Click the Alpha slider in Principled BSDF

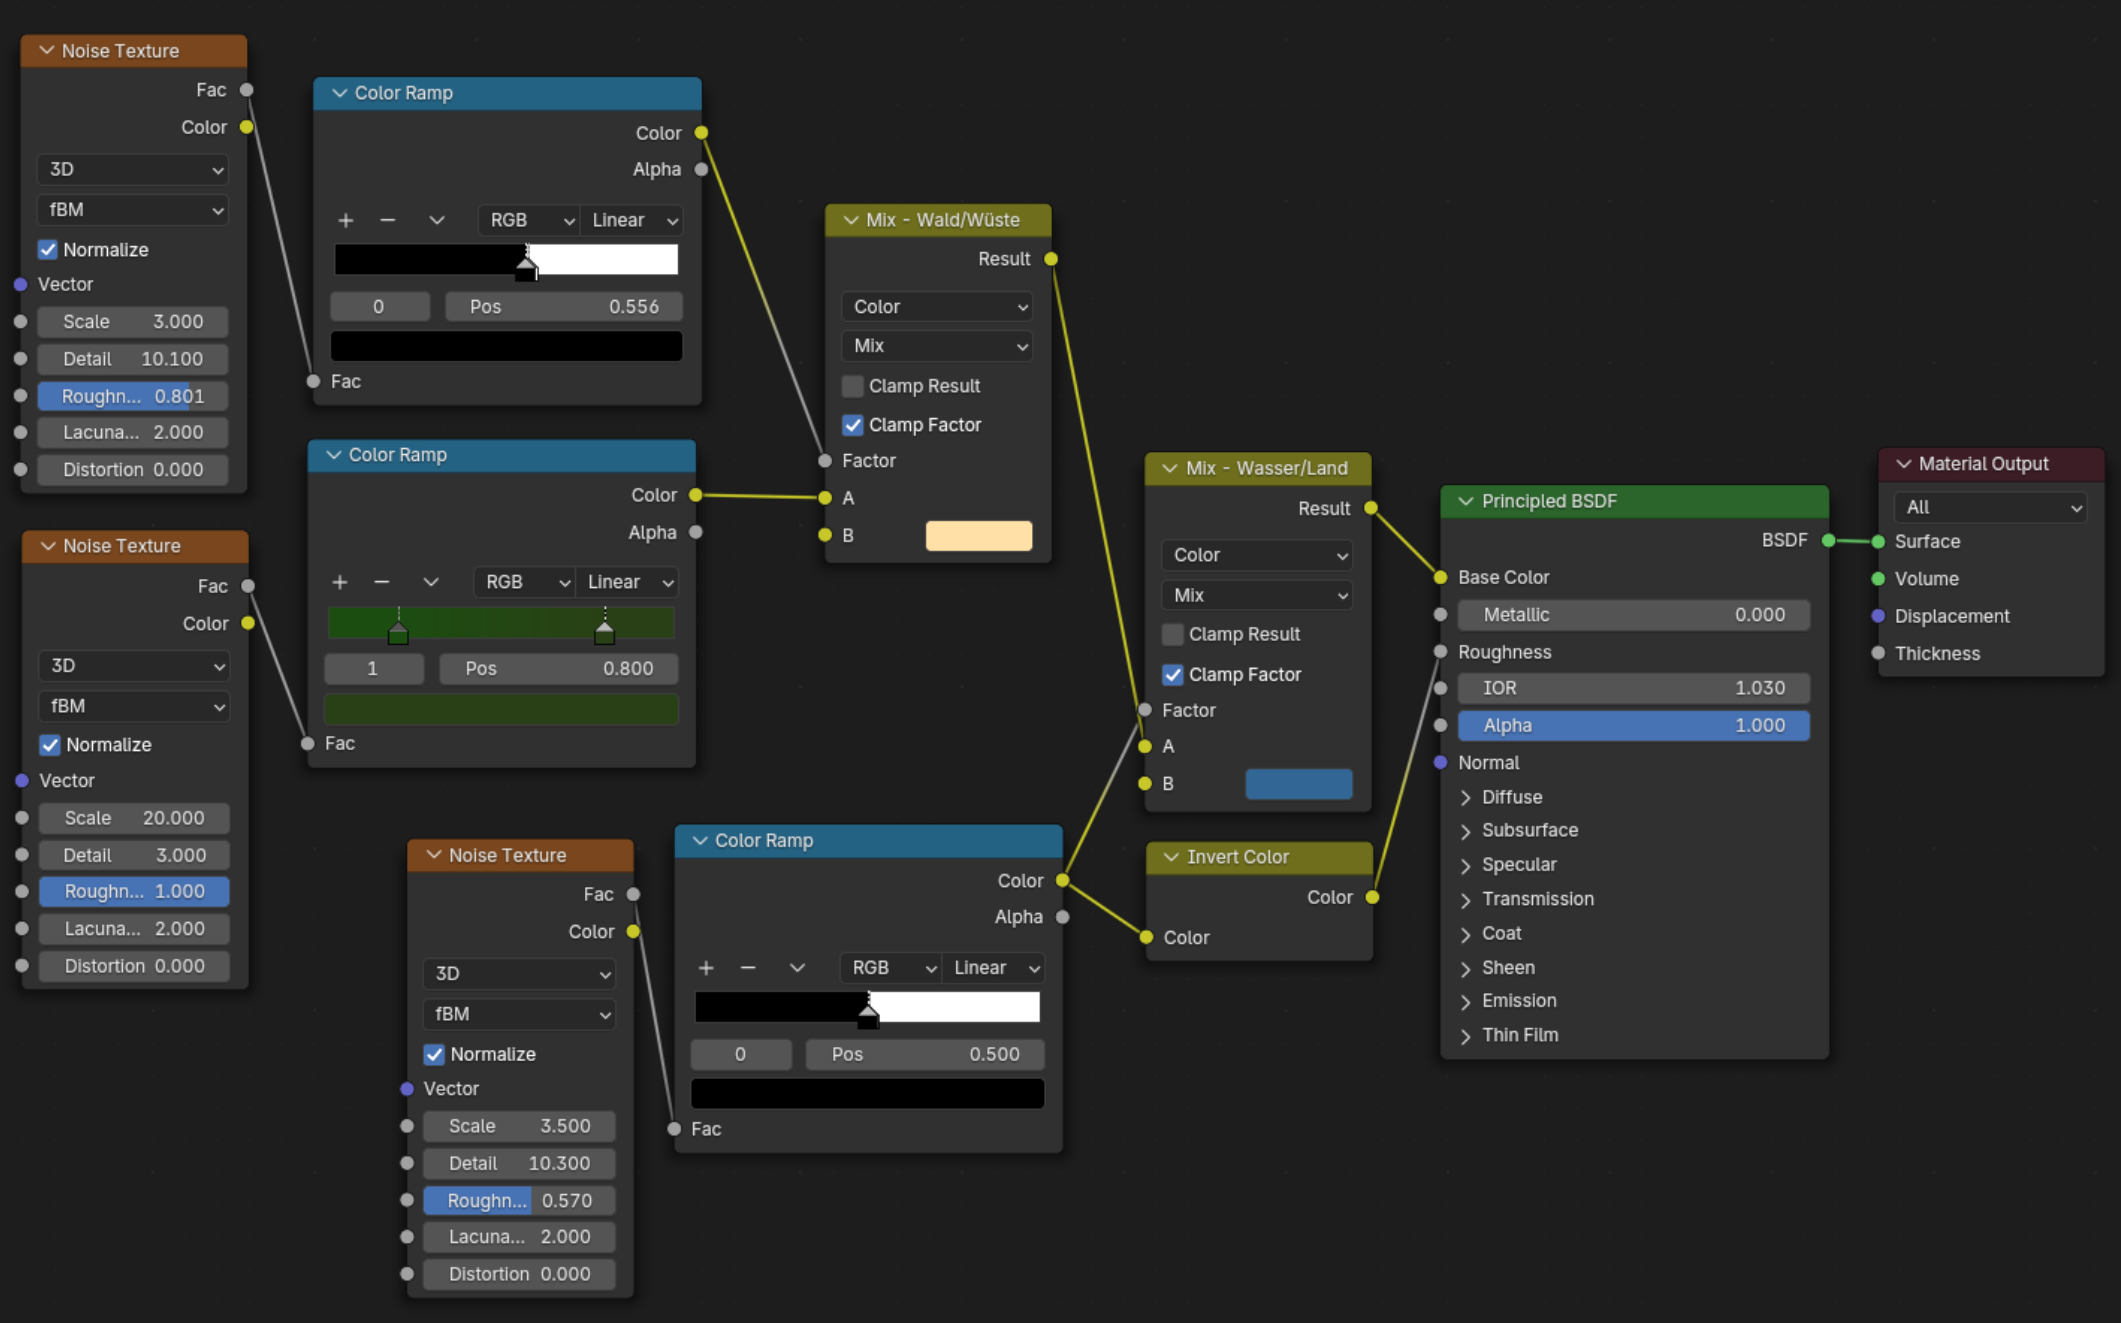click(1632, 726)
